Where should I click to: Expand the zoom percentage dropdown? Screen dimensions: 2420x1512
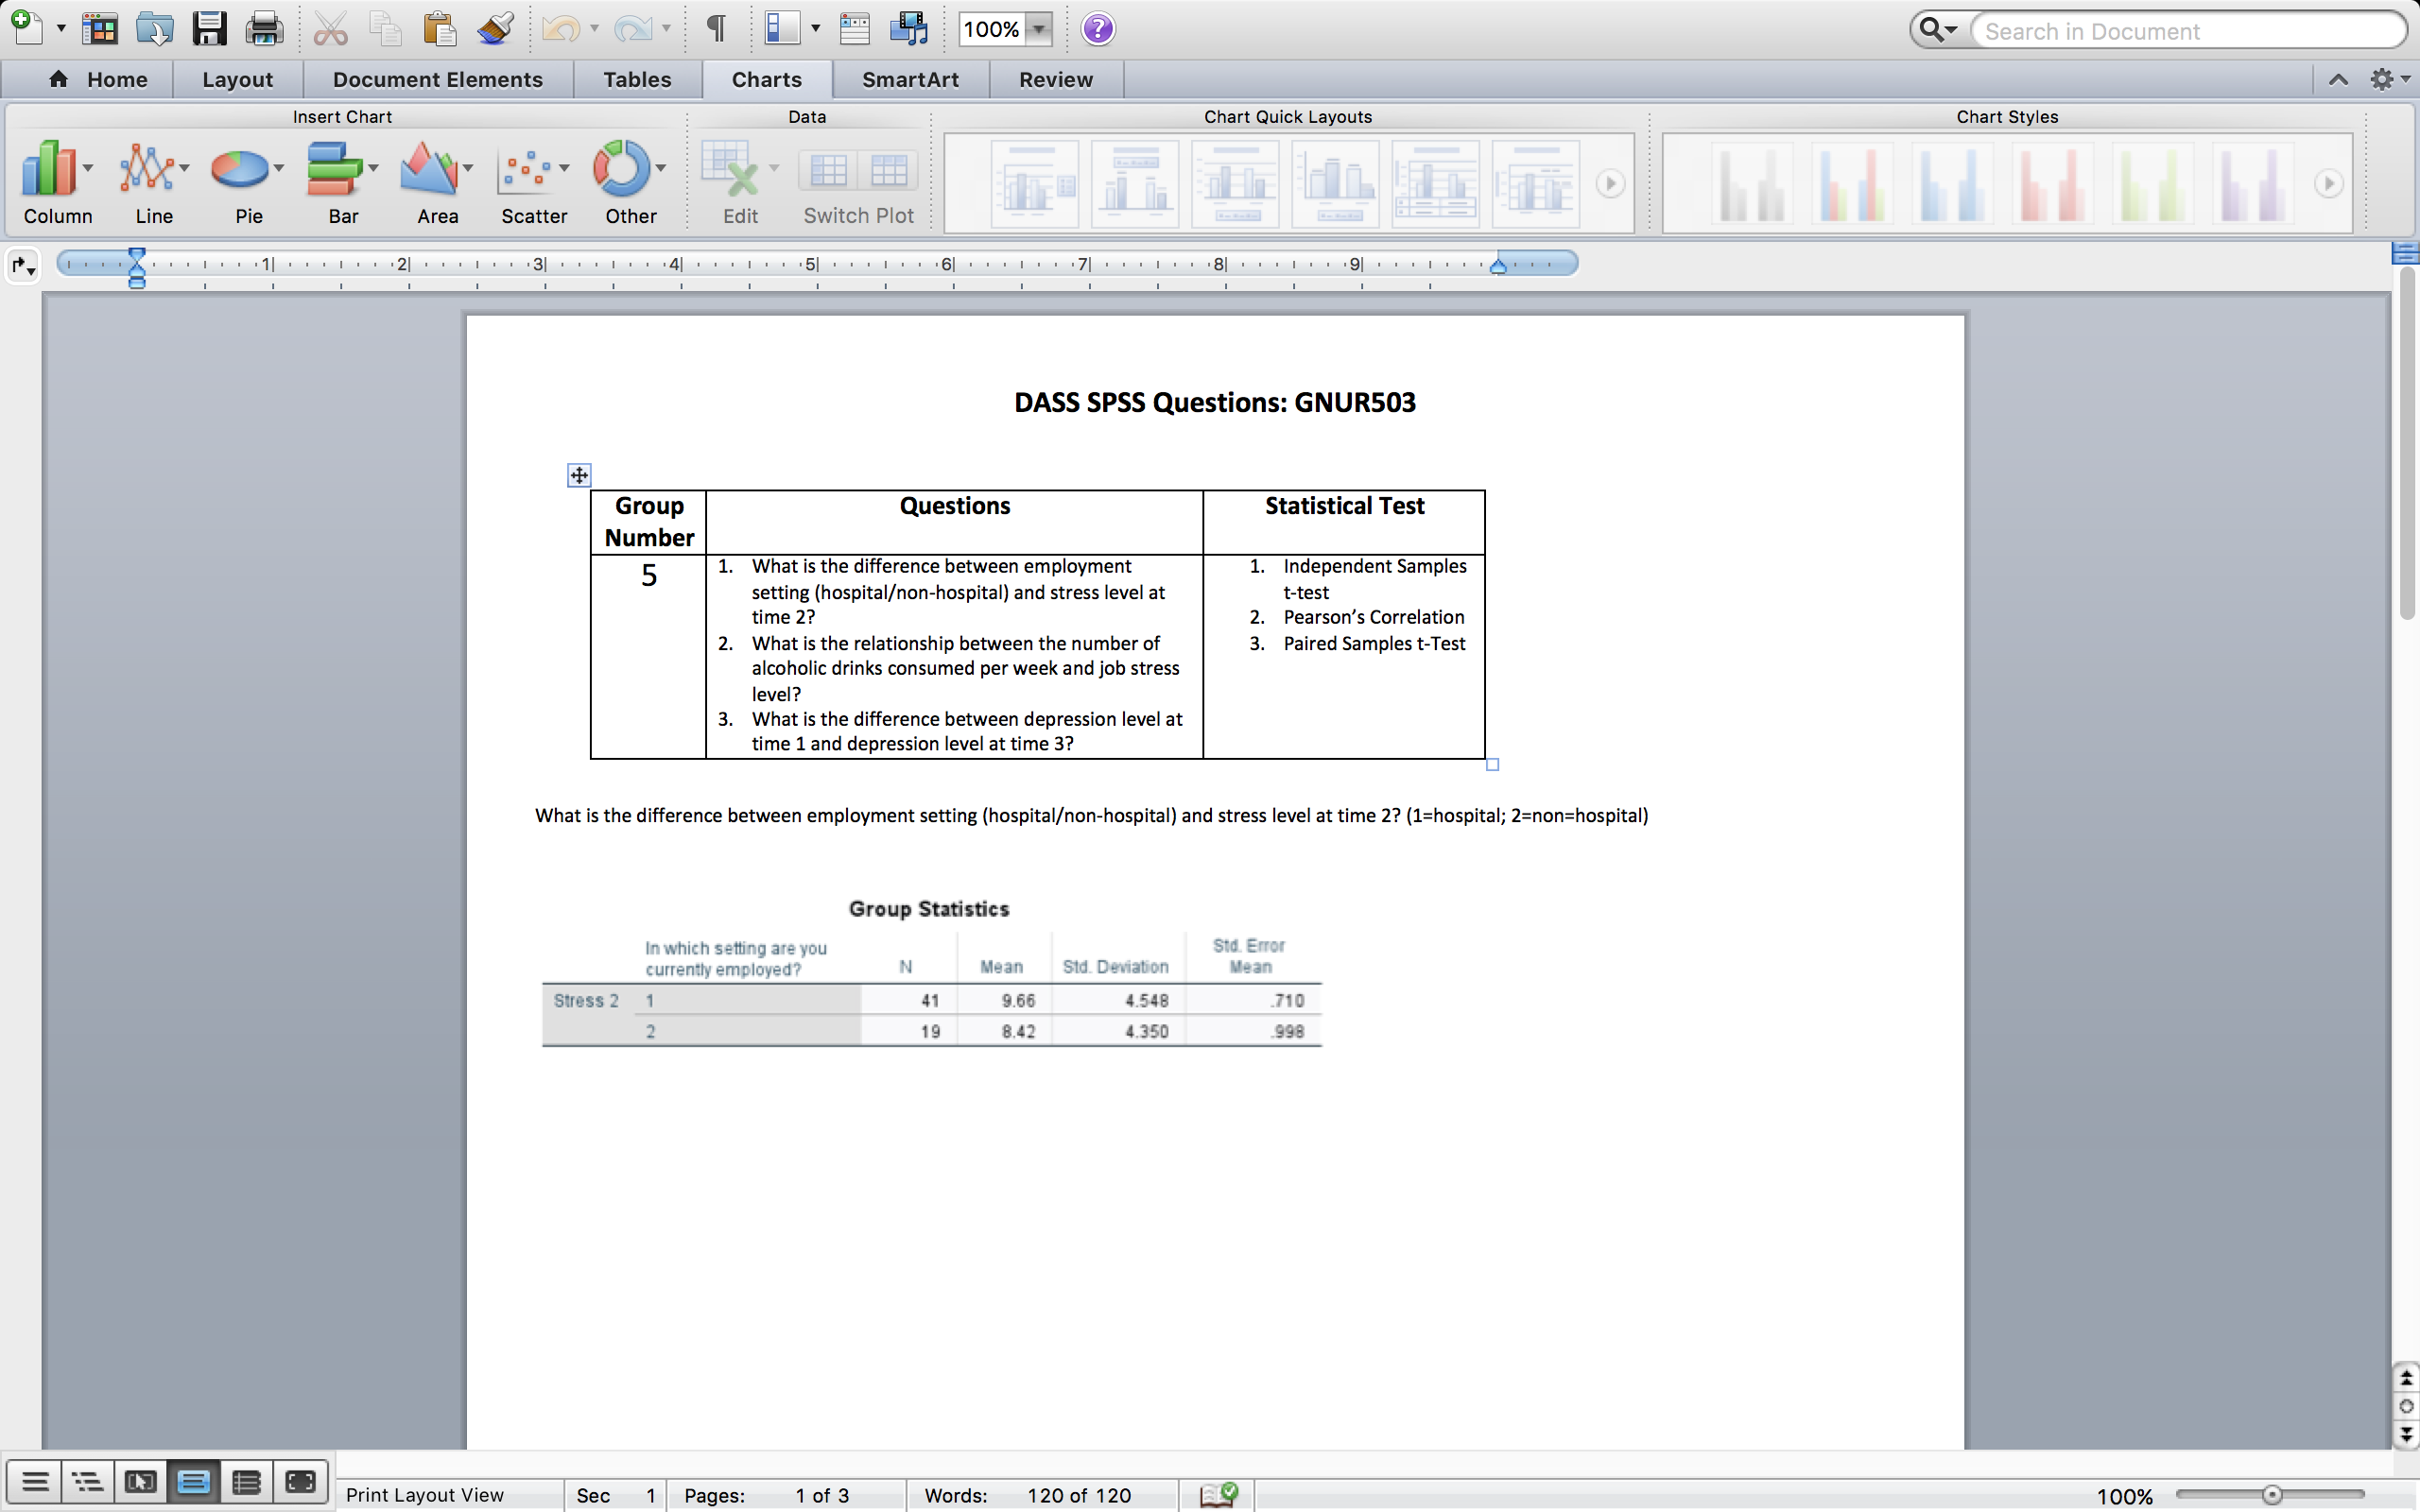point(1040,29)
